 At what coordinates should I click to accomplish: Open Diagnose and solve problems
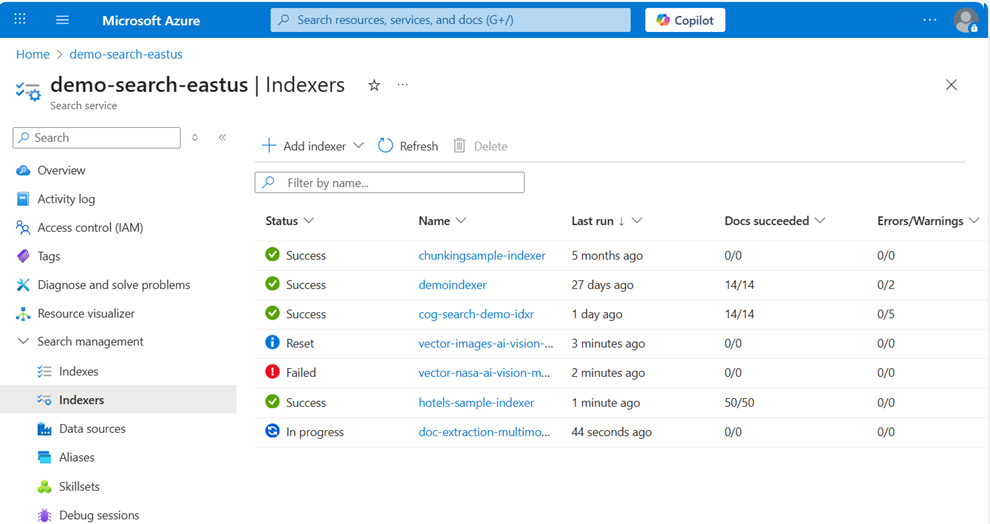point(113,285)
